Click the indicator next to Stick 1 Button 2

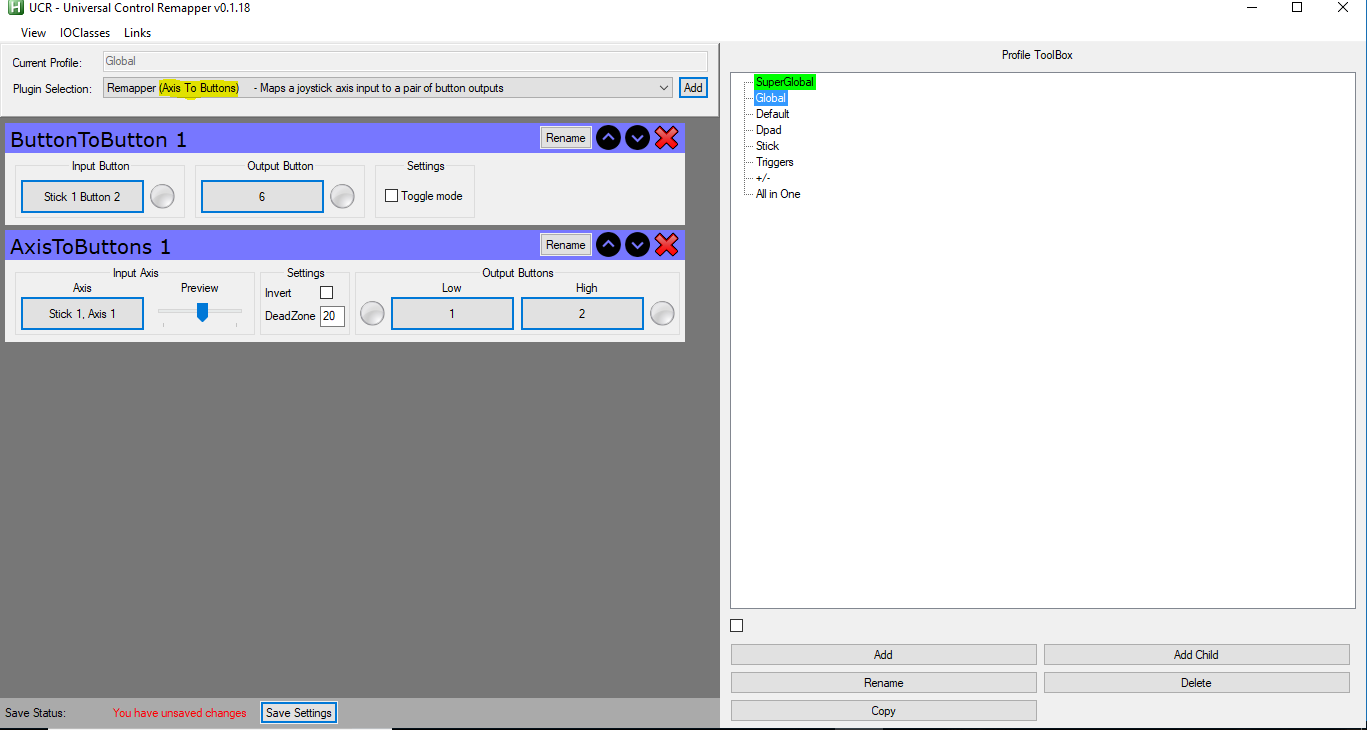(x=162, y=196)
